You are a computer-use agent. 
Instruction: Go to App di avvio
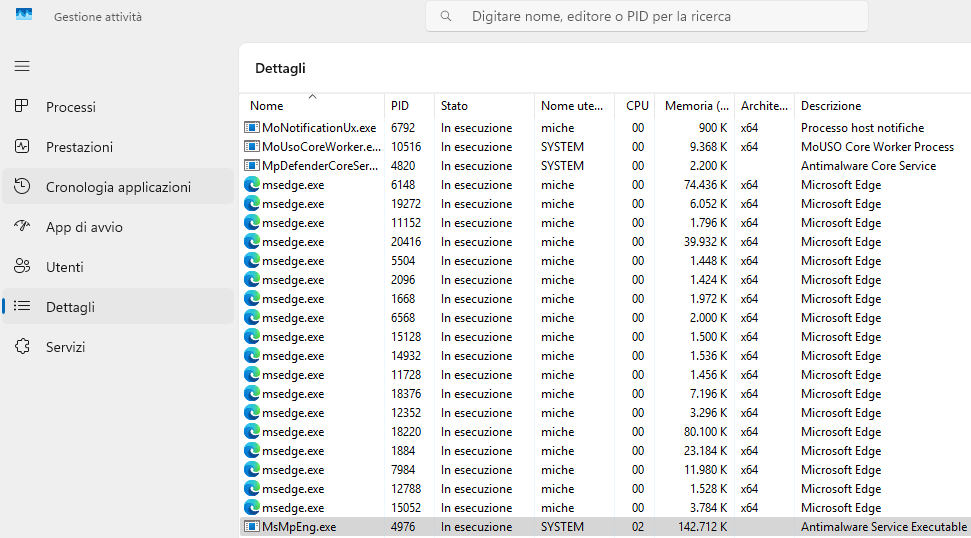pyautogui.click(x=118, y=227)
